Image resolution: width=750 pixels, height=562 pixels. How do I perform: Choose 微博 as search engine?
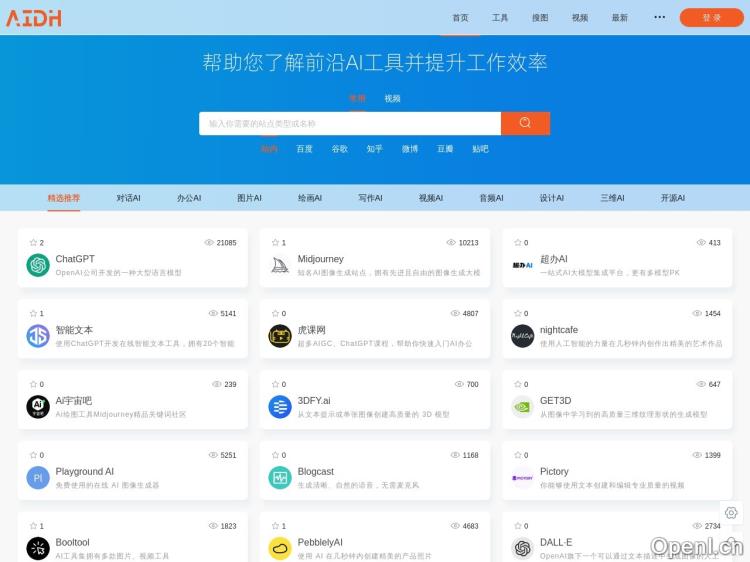pyautogui.click(x=410, y=149)
